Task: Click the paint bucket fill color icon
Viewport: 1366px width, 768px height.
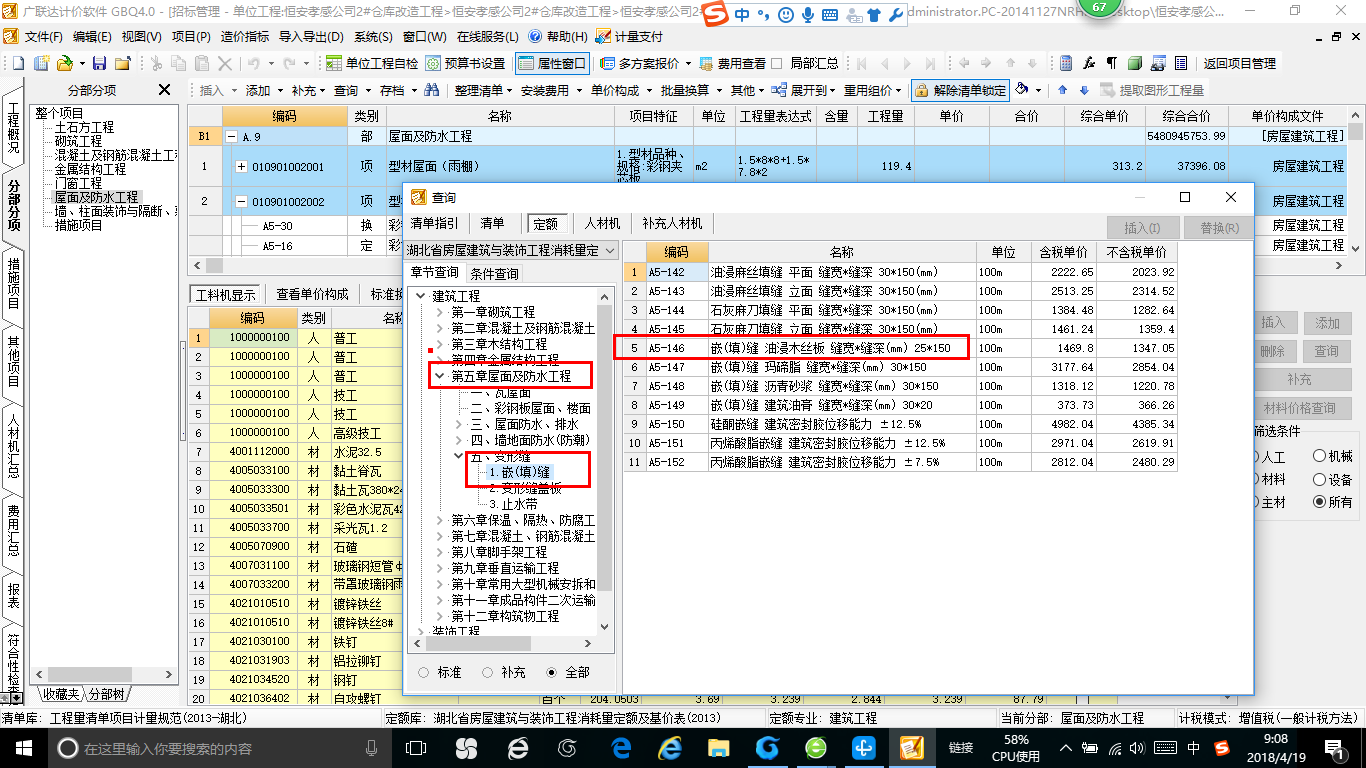Action: coord(1022,90)
